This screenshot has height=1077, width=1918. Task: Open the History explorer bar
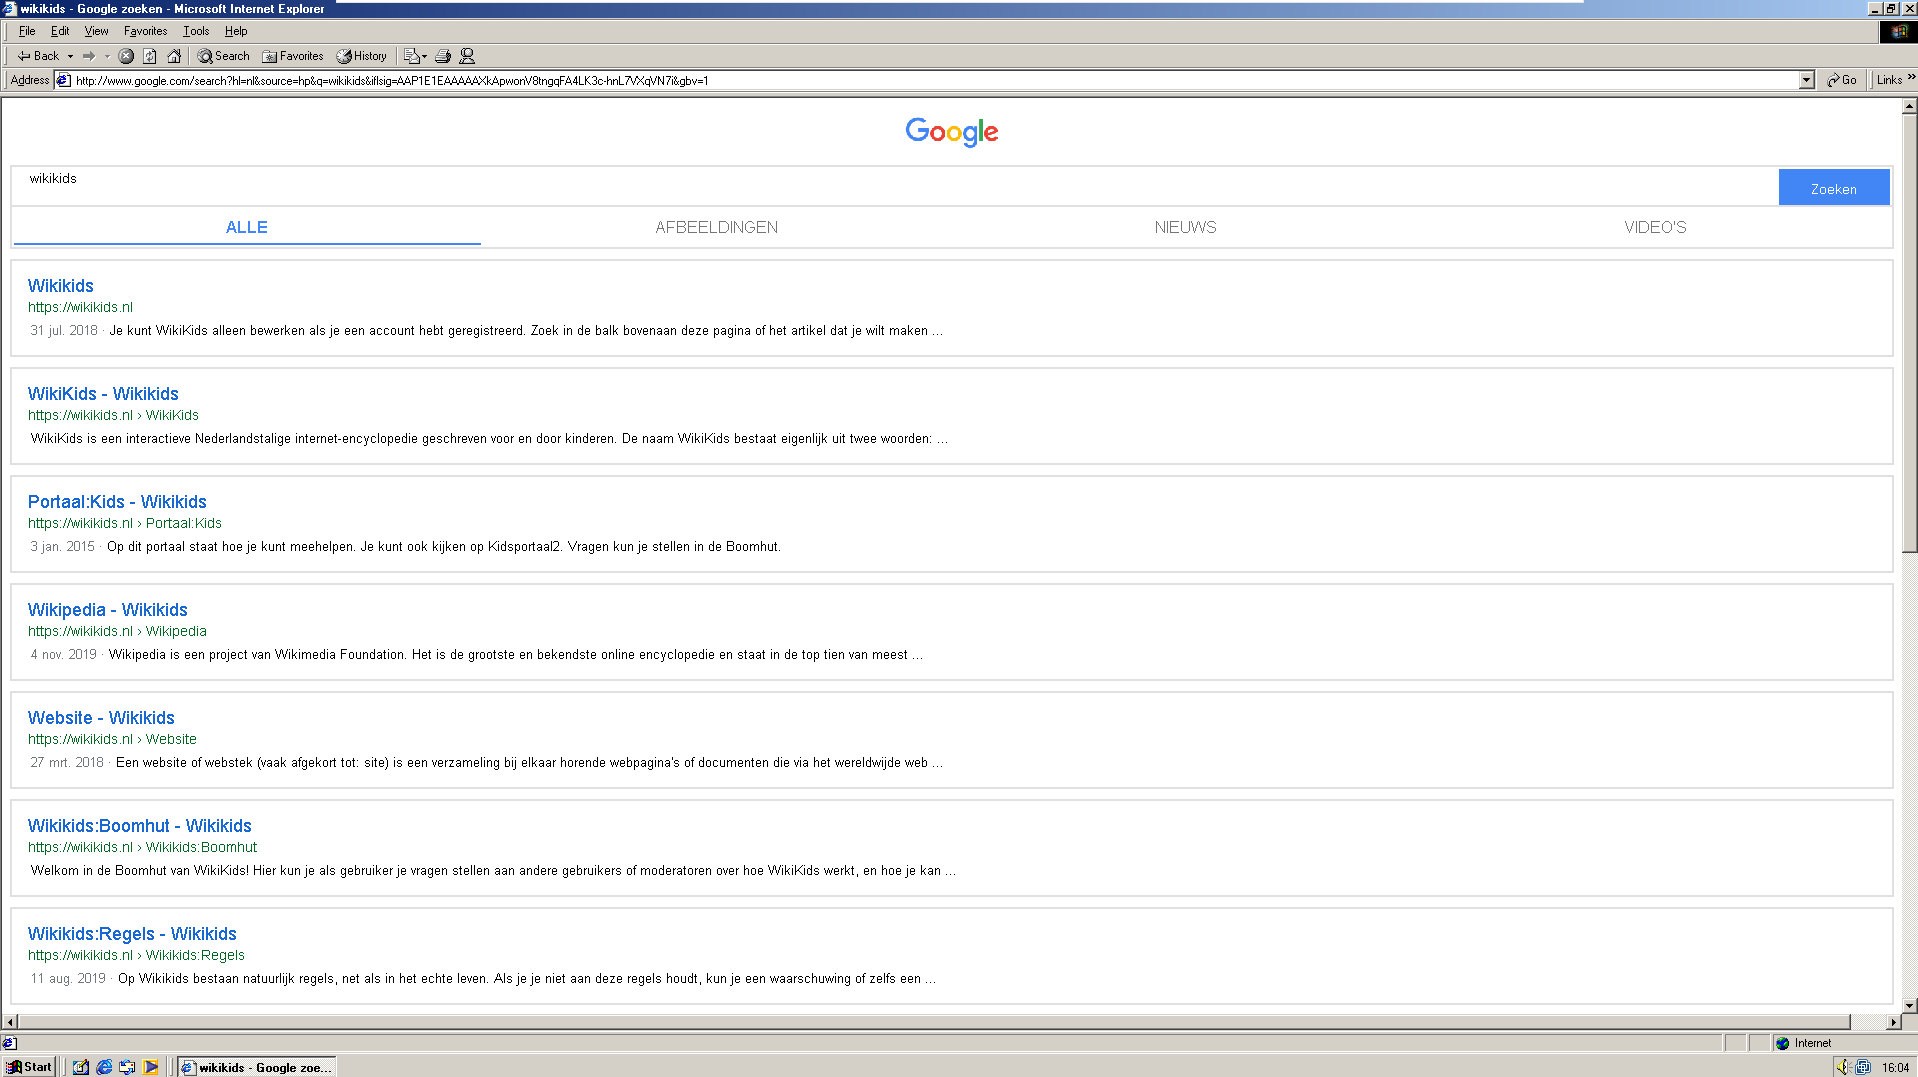(x=361, y=56)
